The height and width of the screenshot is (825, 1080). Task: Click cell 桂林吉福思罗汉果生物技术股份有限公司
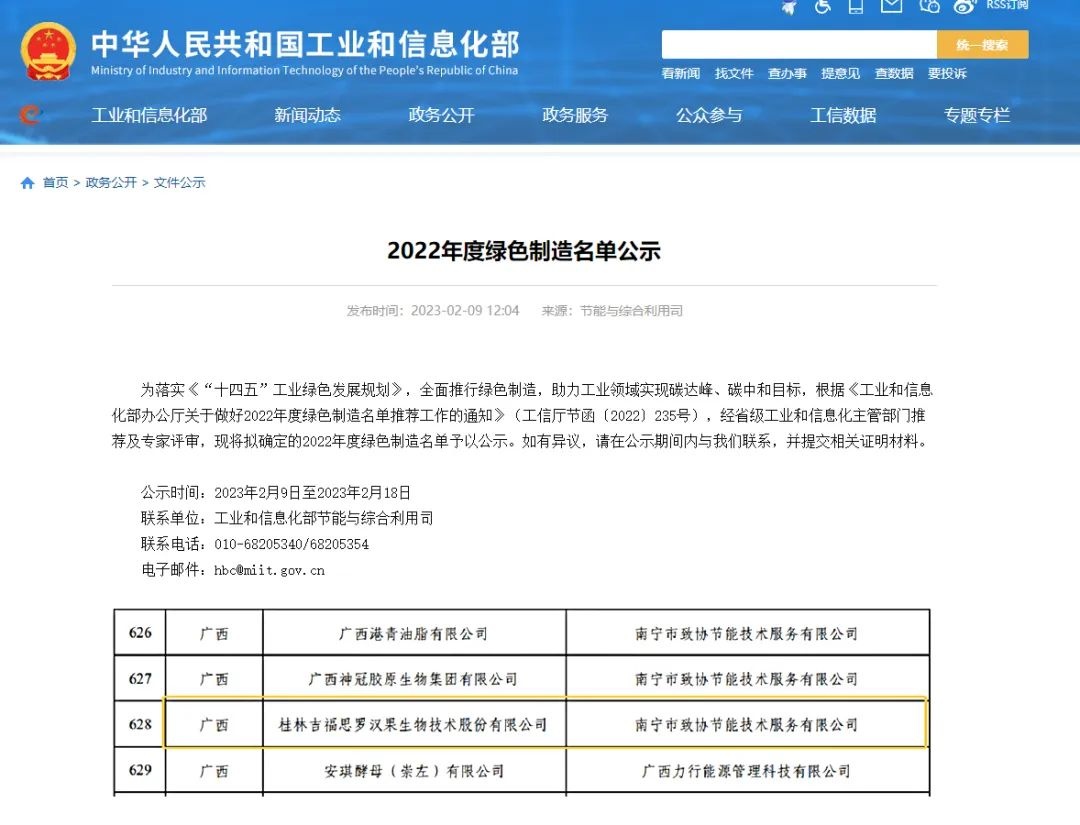coord(413,724)
